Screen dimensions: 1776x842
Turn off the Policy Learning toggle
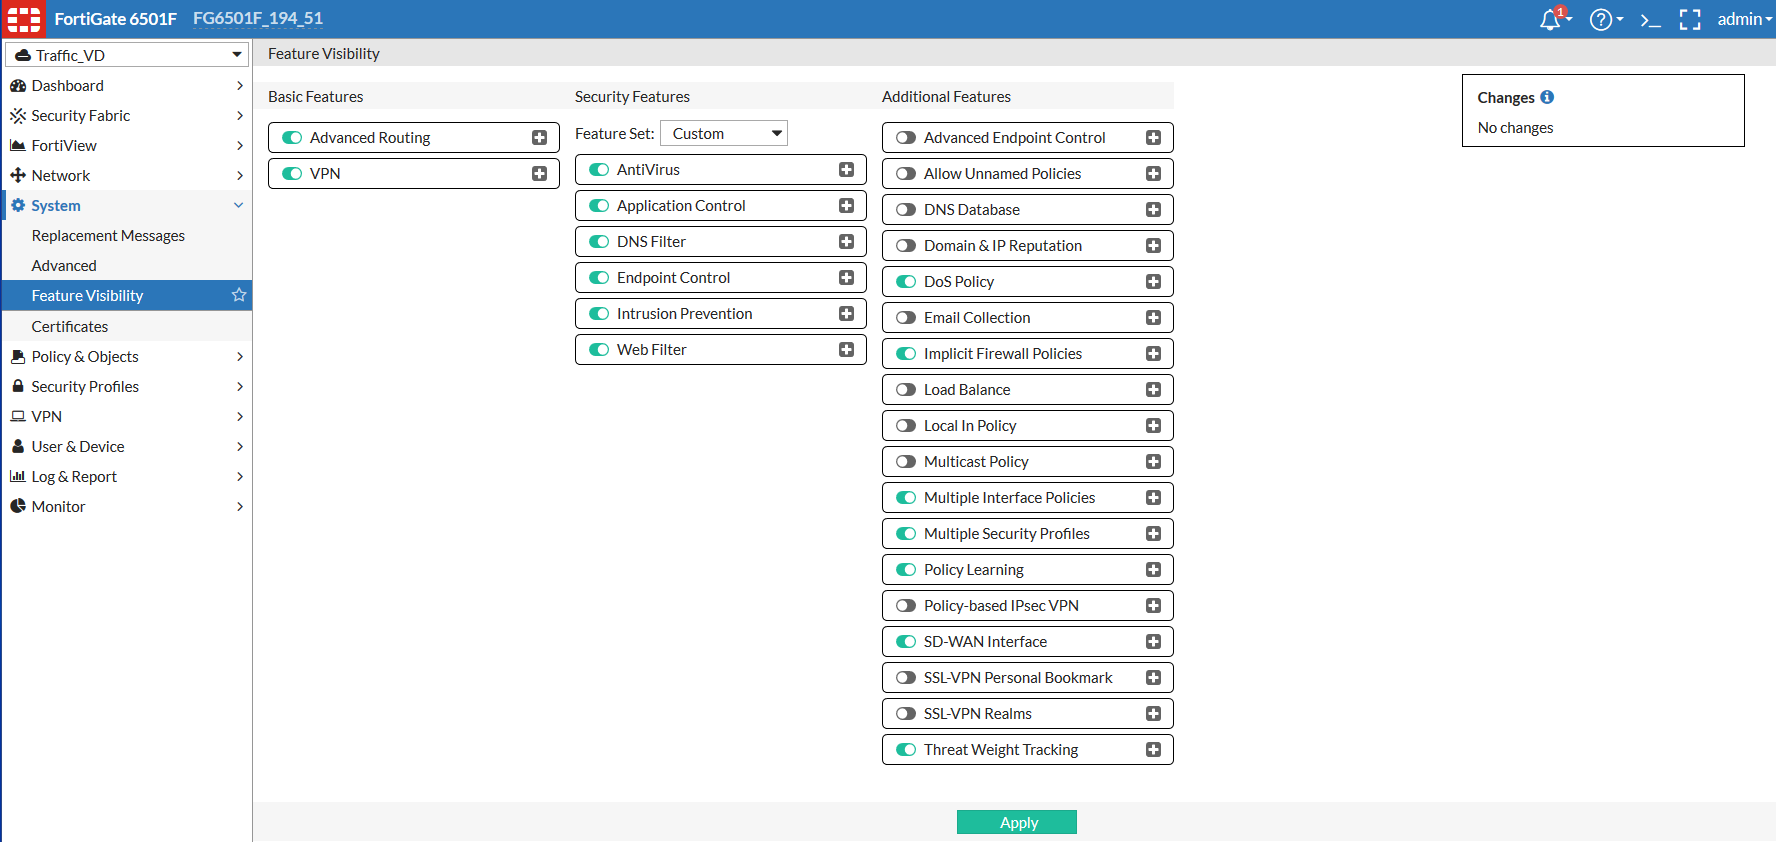pyautogui.click(x=906, y=570)
